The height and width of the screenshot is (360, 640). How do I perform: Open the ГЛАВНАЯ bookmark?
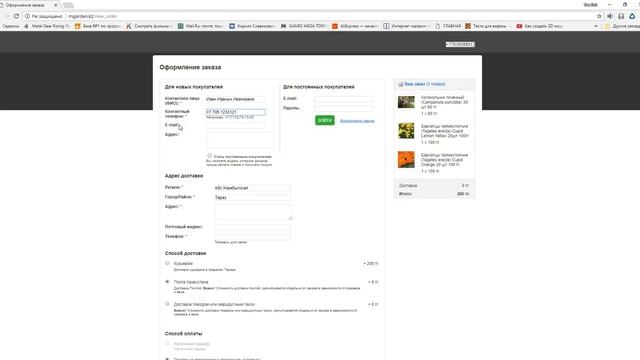coord(448,26)
